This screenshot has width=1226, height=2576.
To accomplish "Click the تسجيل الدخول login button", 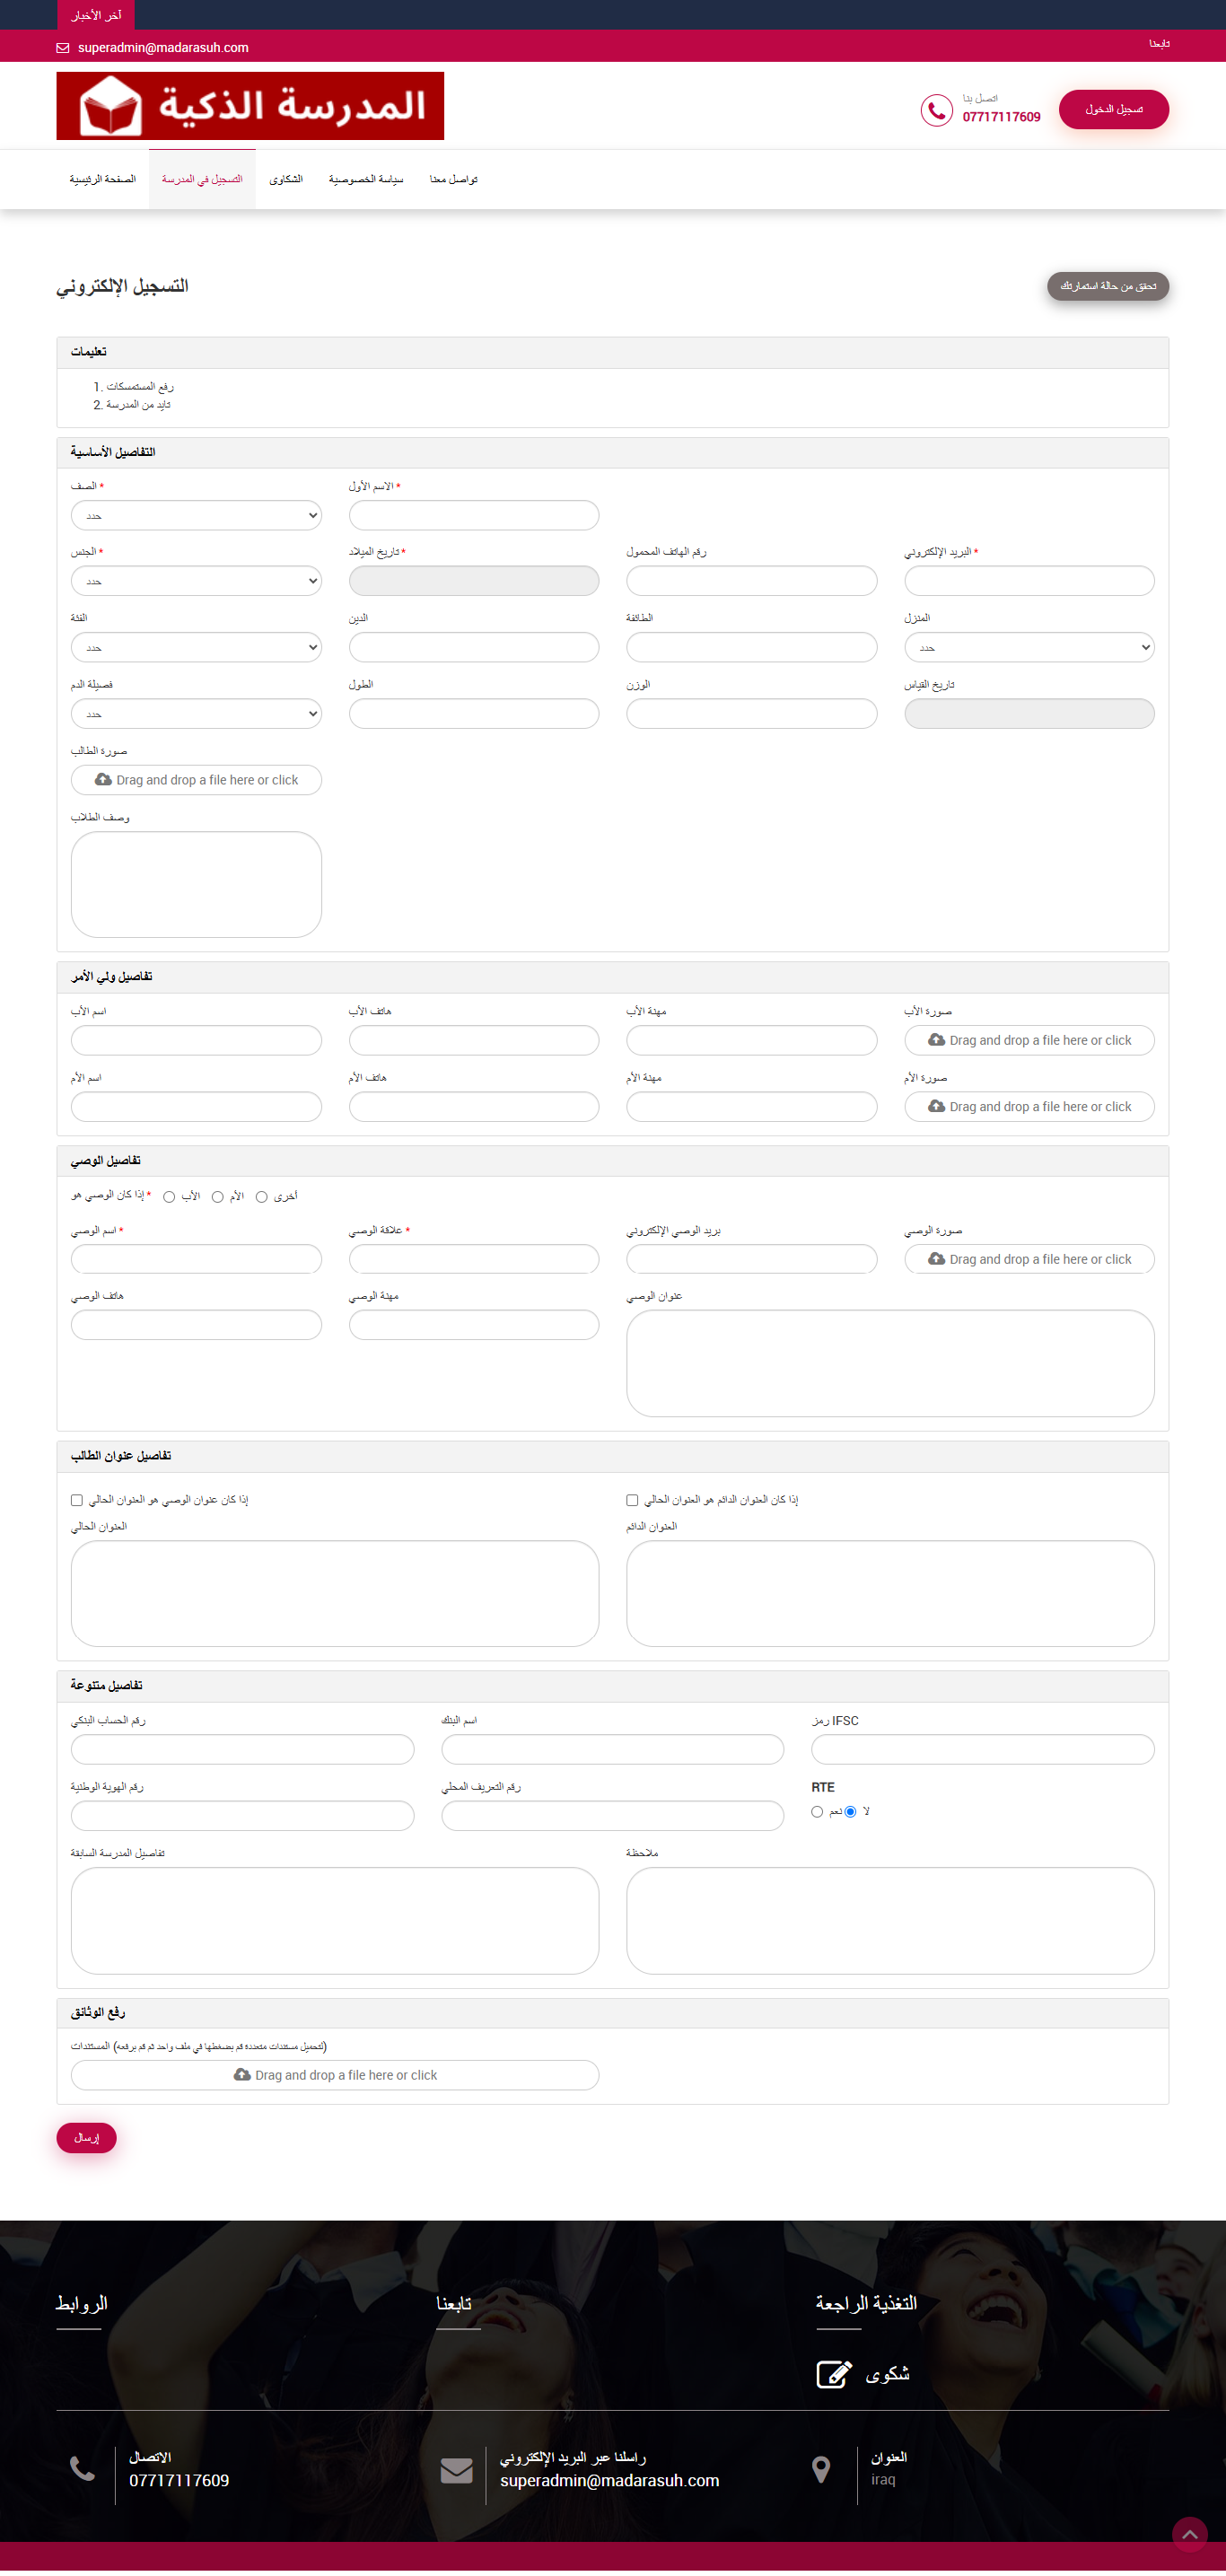I will tap(1113, 110).
